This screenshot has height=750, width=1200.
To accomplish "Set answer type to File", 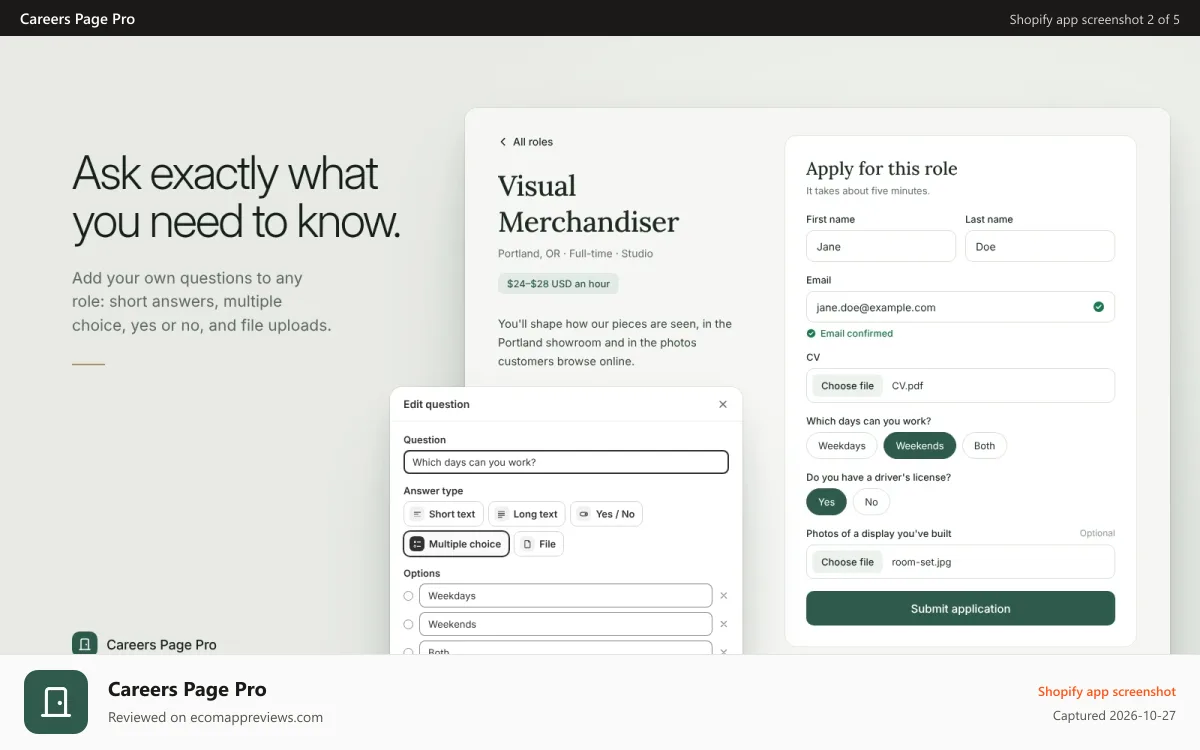I will tap(539, 544).
